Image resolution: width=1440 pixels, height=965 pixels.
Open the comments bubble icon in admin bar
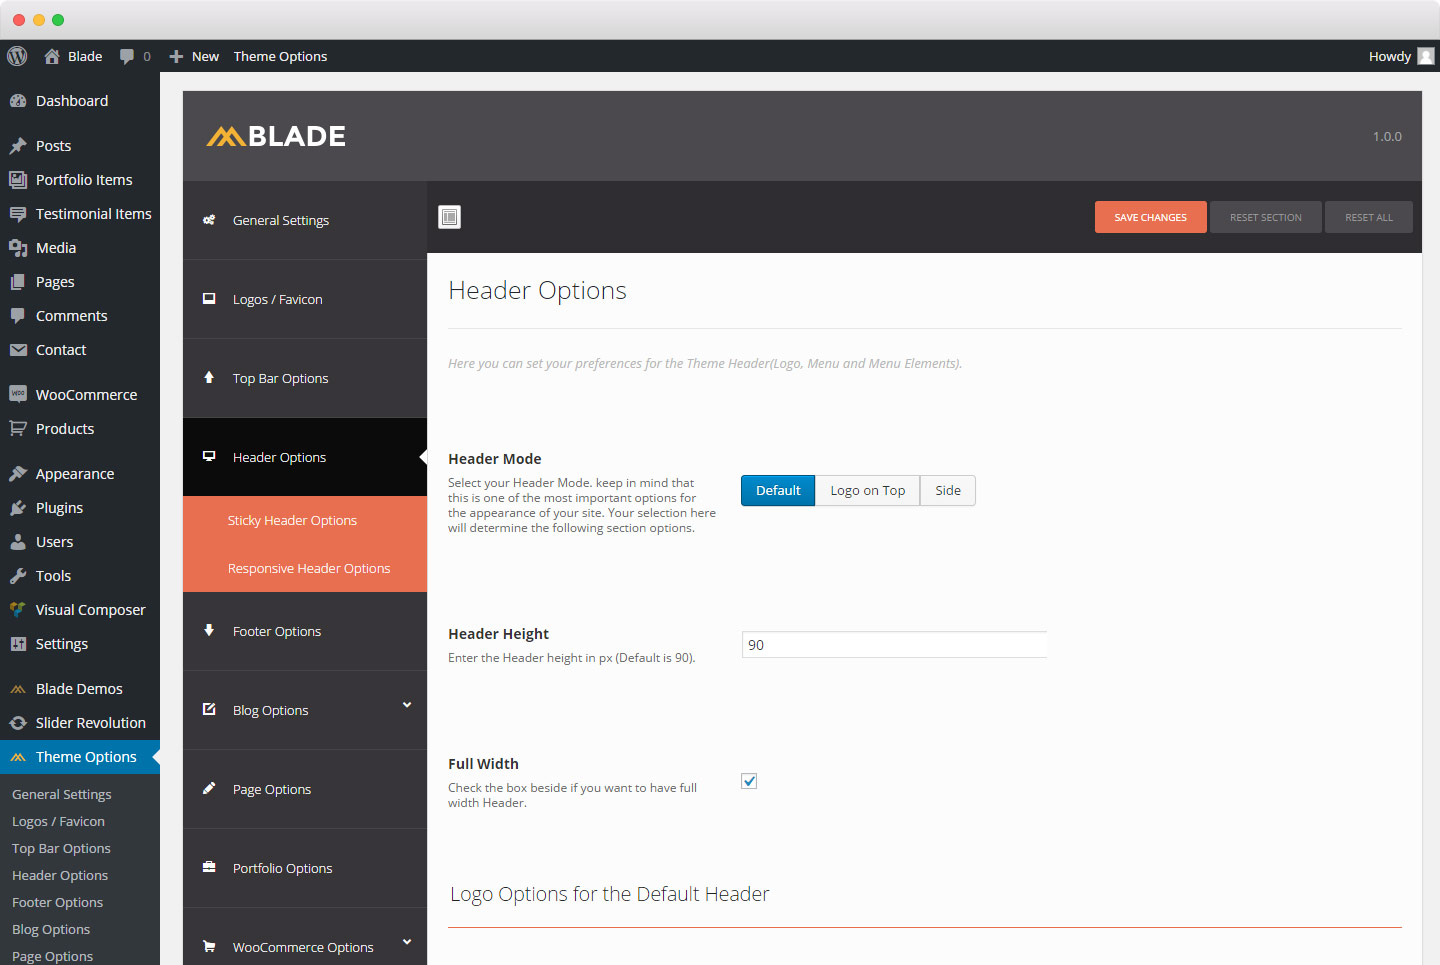tap(127, 56)
